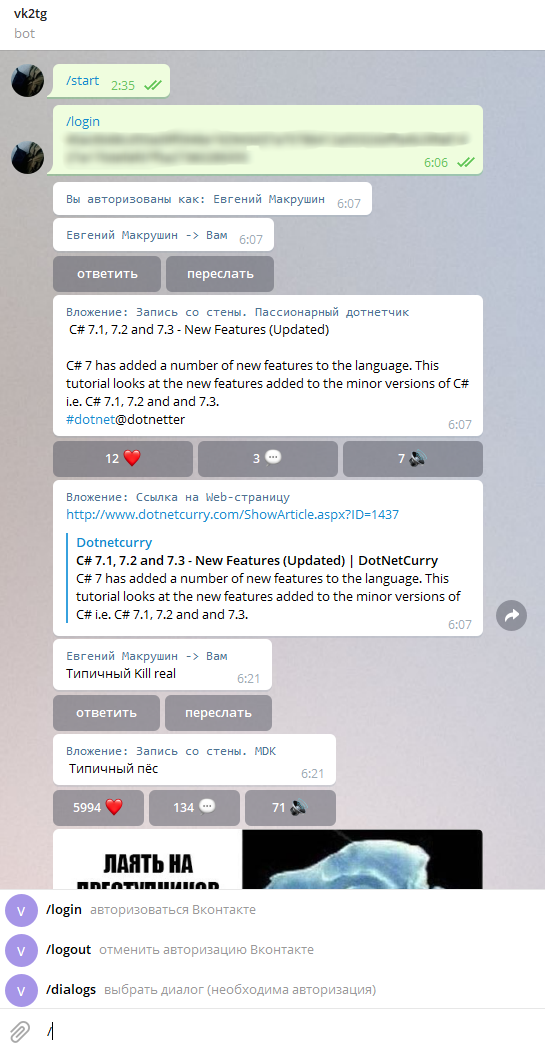Click the first ответить button

tap(107, 274)
